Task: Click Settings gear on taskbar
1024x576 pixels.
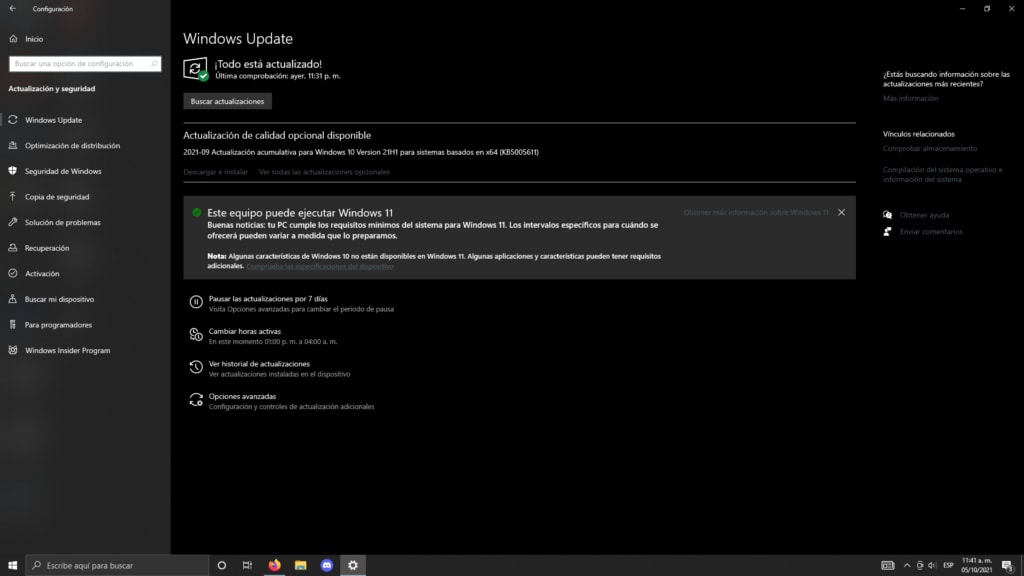Action: 353,566
